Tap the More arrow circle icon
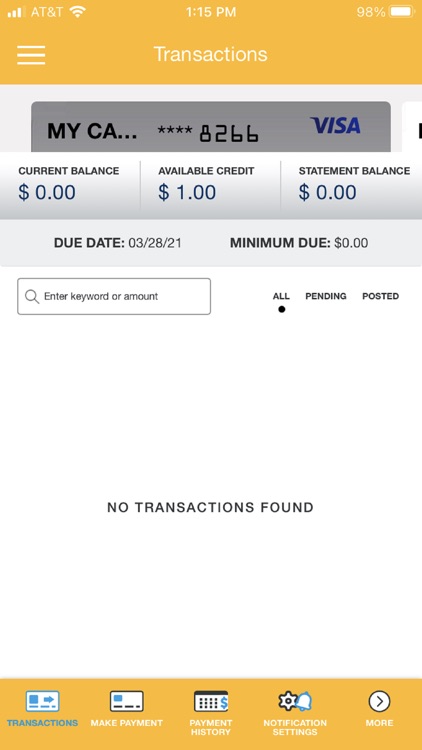This screenshot has width=422, height=750. (379, 702)
